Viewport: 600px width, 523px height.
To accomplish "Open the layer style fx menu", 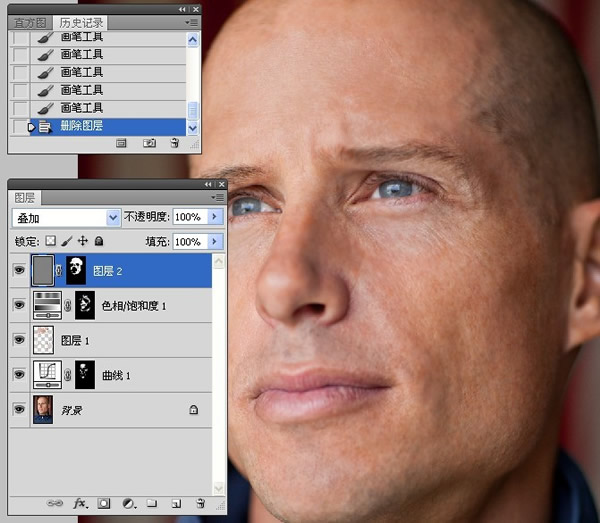I will tap(80, 503).
